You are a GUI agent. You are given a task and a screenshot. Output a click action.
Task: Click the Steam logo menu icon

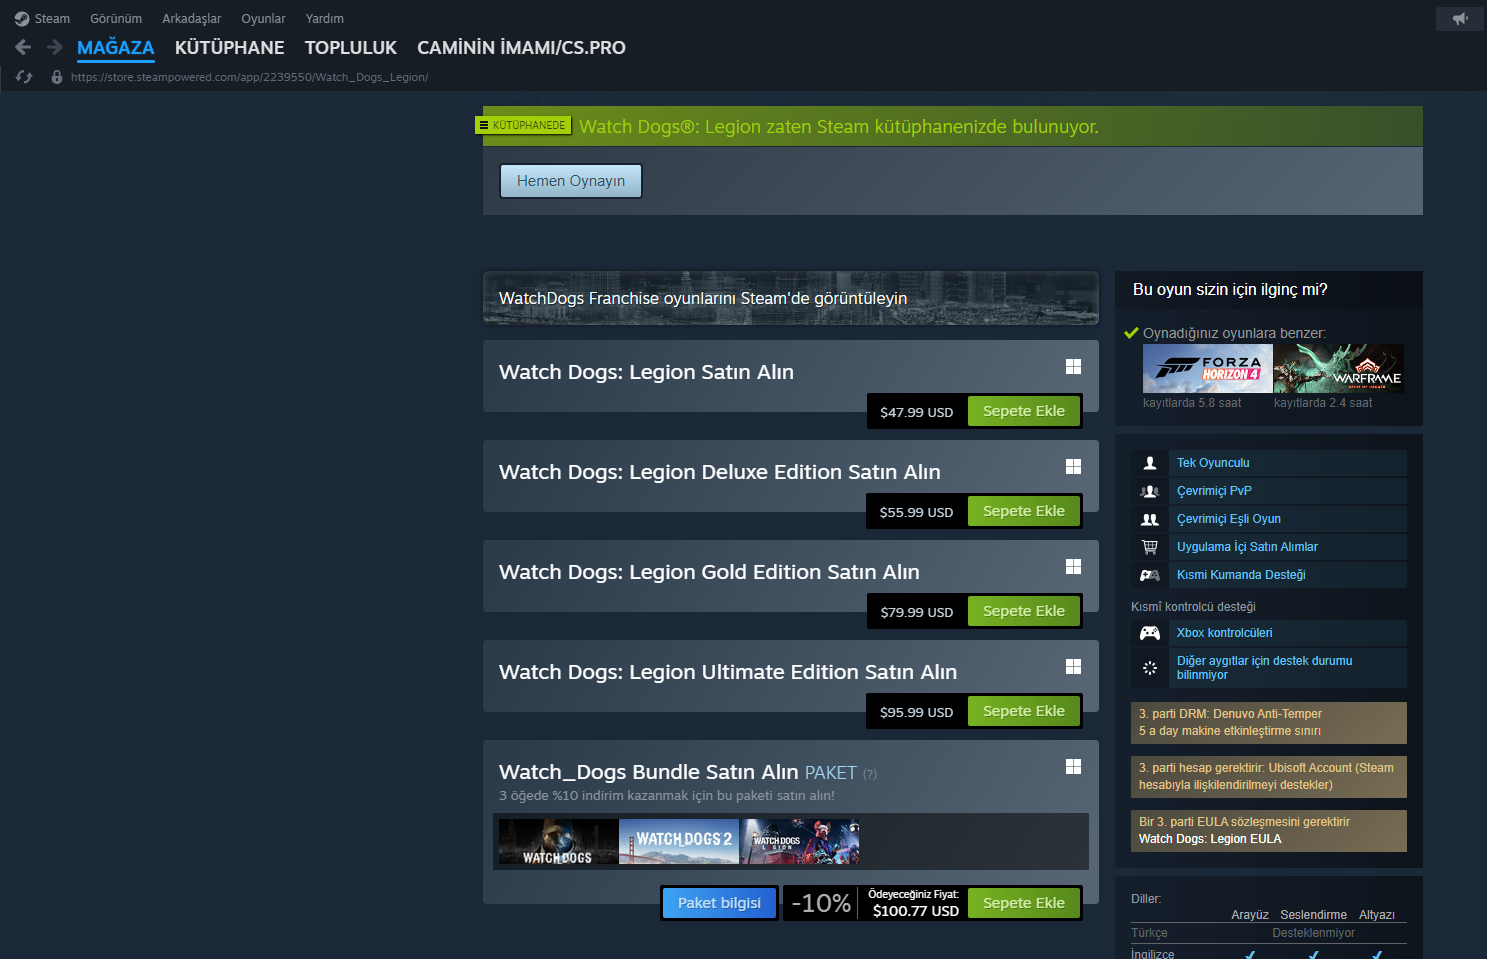[22, 19]
